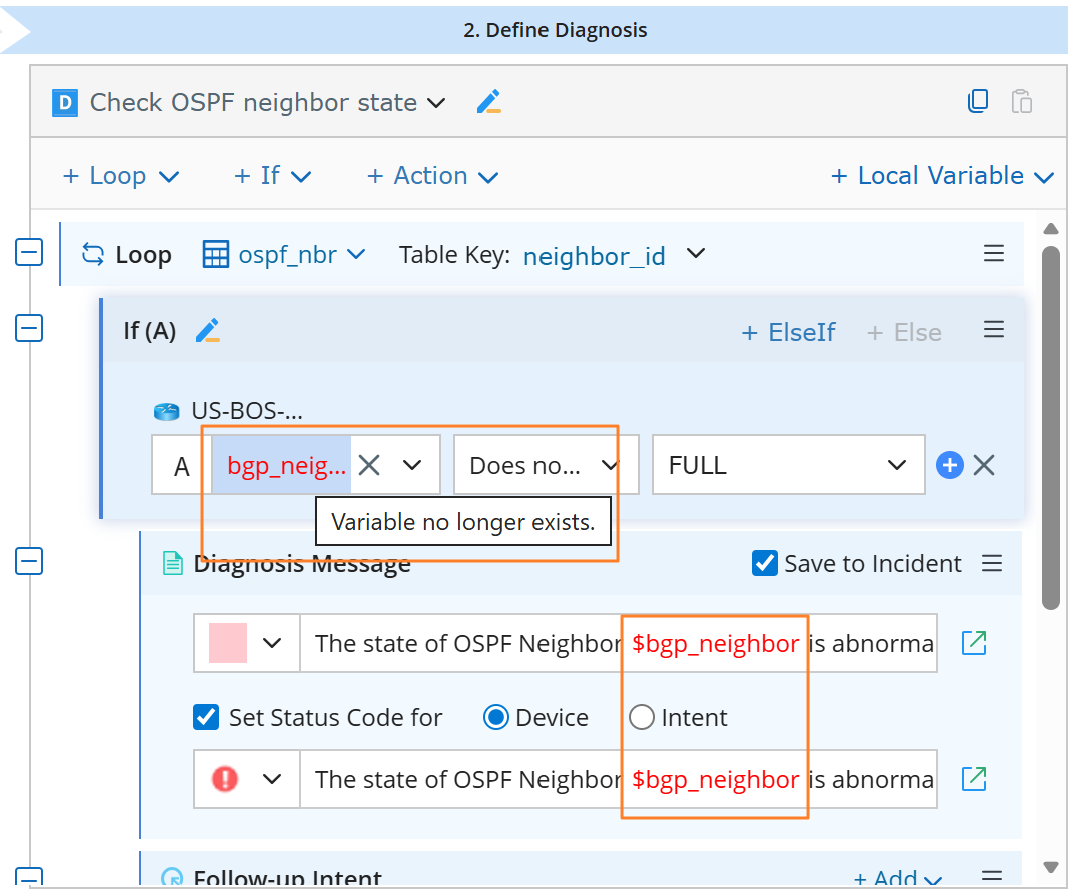Add a condition with blue plus button
1076x896 pixels.
click(950, 465)
